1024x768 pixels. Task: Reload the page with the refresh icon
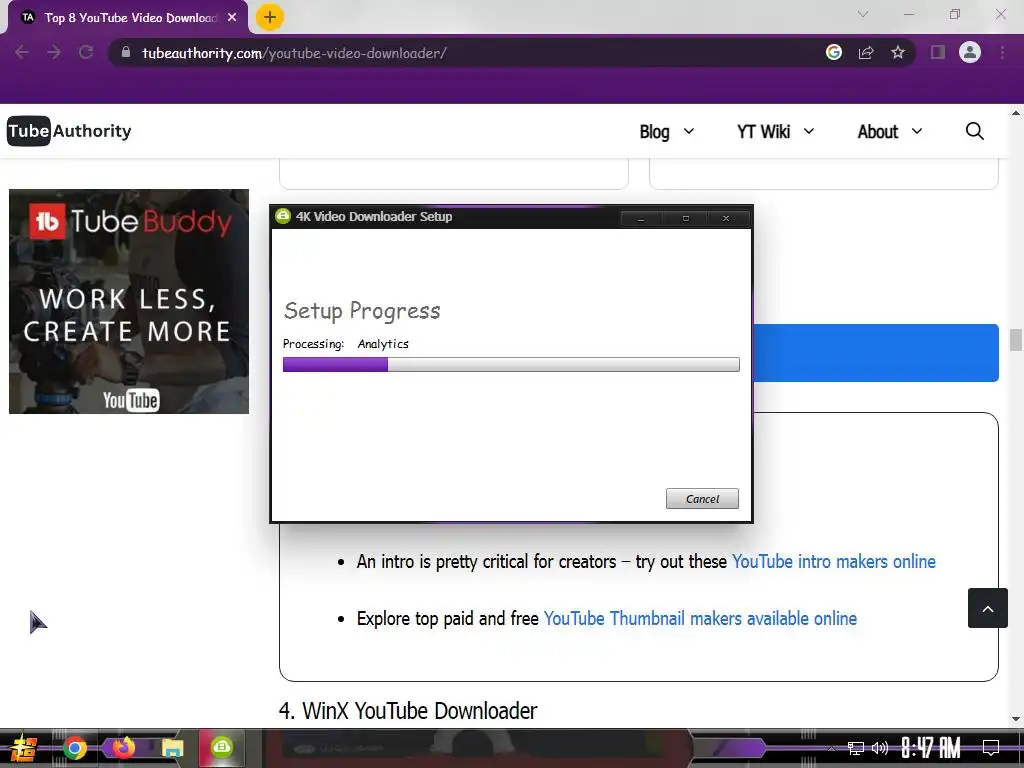point(86,52)
